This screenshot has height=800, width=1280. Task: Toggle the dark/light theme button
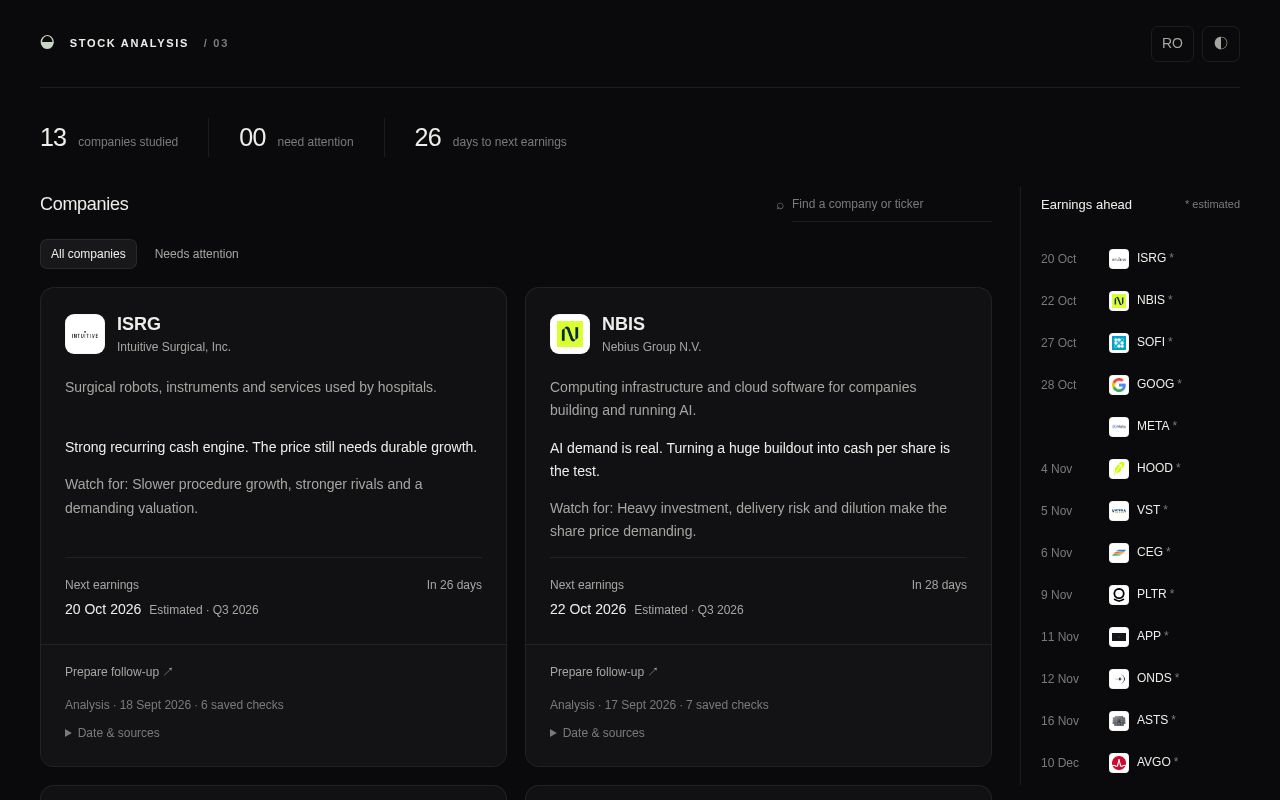[1221, 44]
